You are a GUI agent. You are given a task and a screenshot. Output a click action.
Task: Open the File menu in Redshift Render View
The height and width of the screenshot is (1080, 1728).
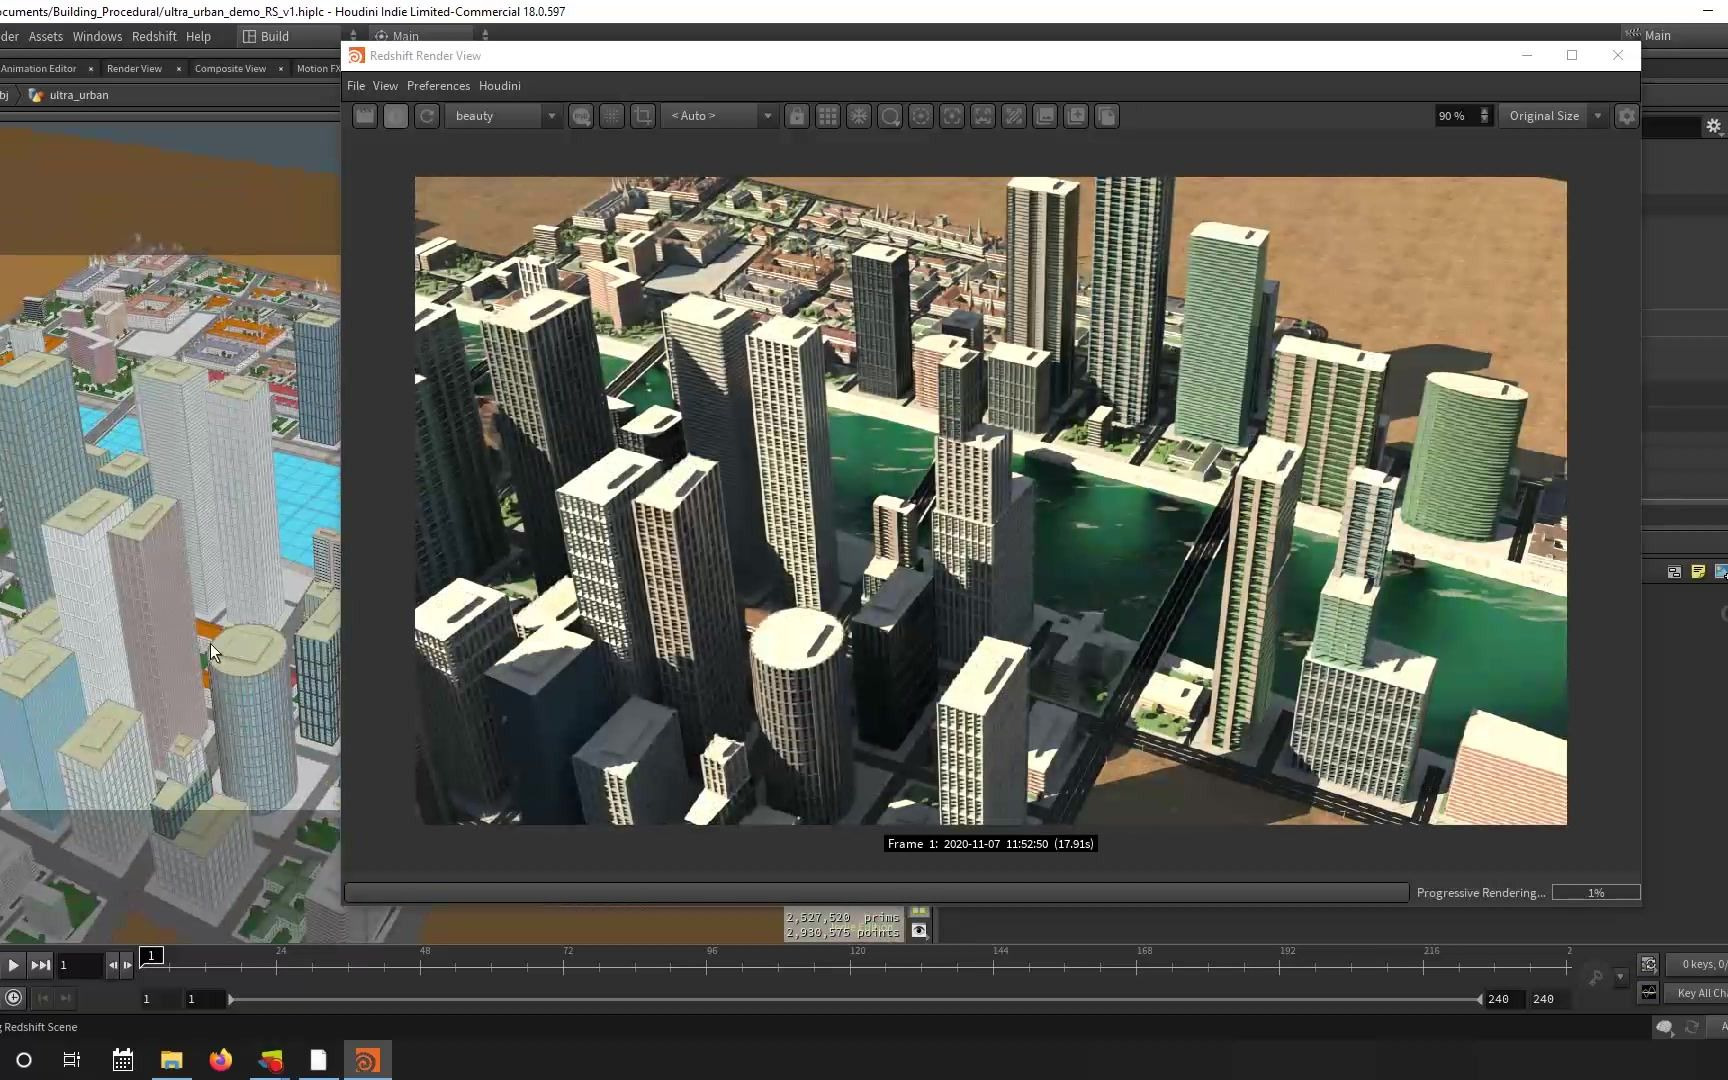point(356,86)
